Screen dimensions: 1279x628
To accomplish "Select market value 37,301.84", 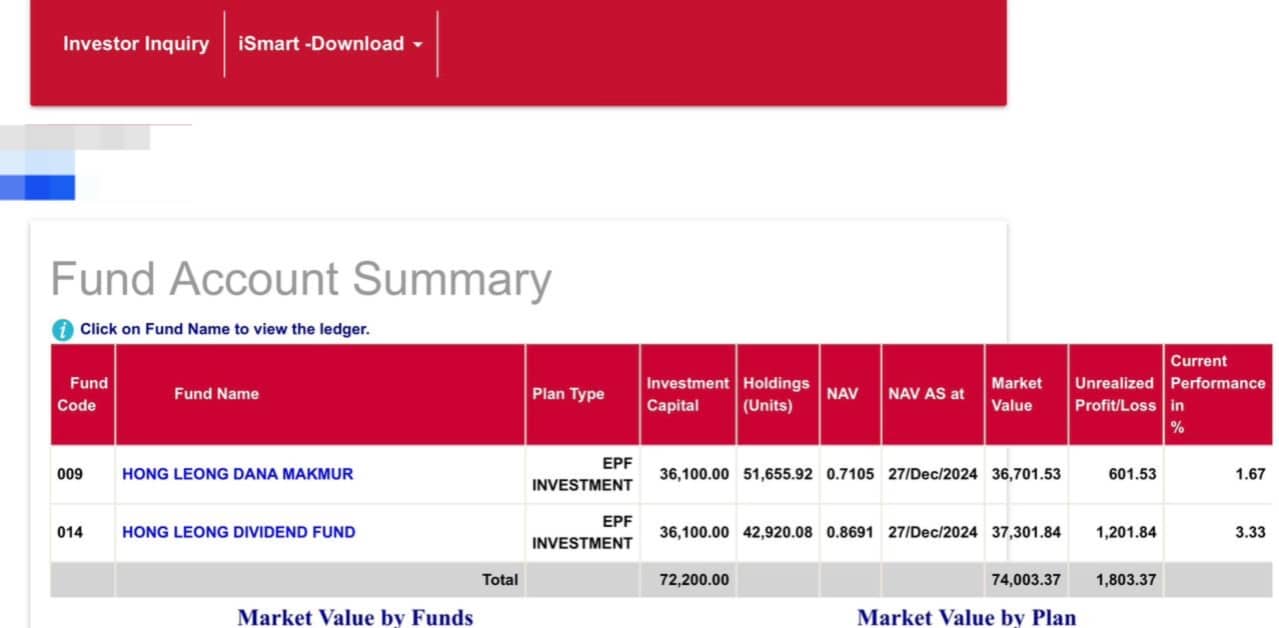I will click(1026, 532).
